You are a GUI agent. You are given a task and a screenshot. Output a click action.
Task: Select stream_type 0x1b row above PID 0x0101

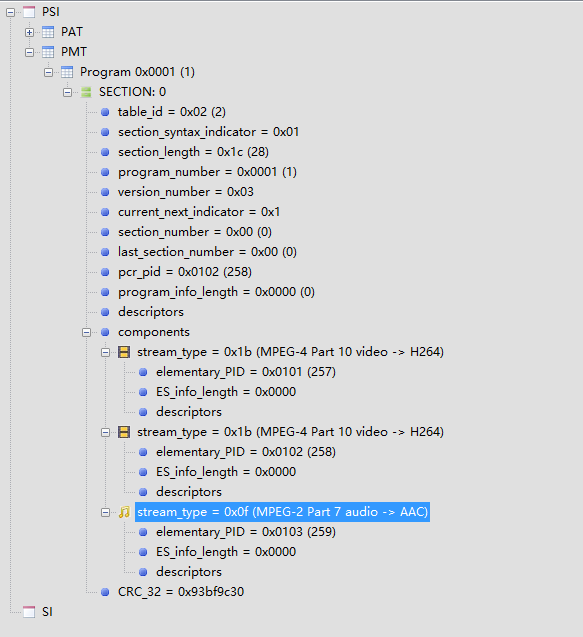(290, 352)
